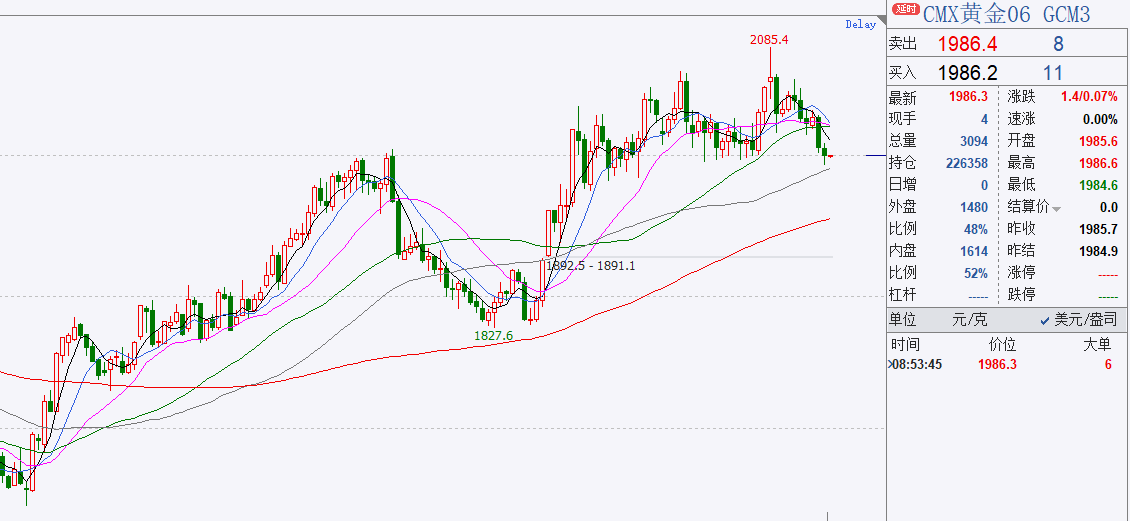
Task: Select previous settlement 1984.9
Action: pyautogui.click(x=1098, y=251)
